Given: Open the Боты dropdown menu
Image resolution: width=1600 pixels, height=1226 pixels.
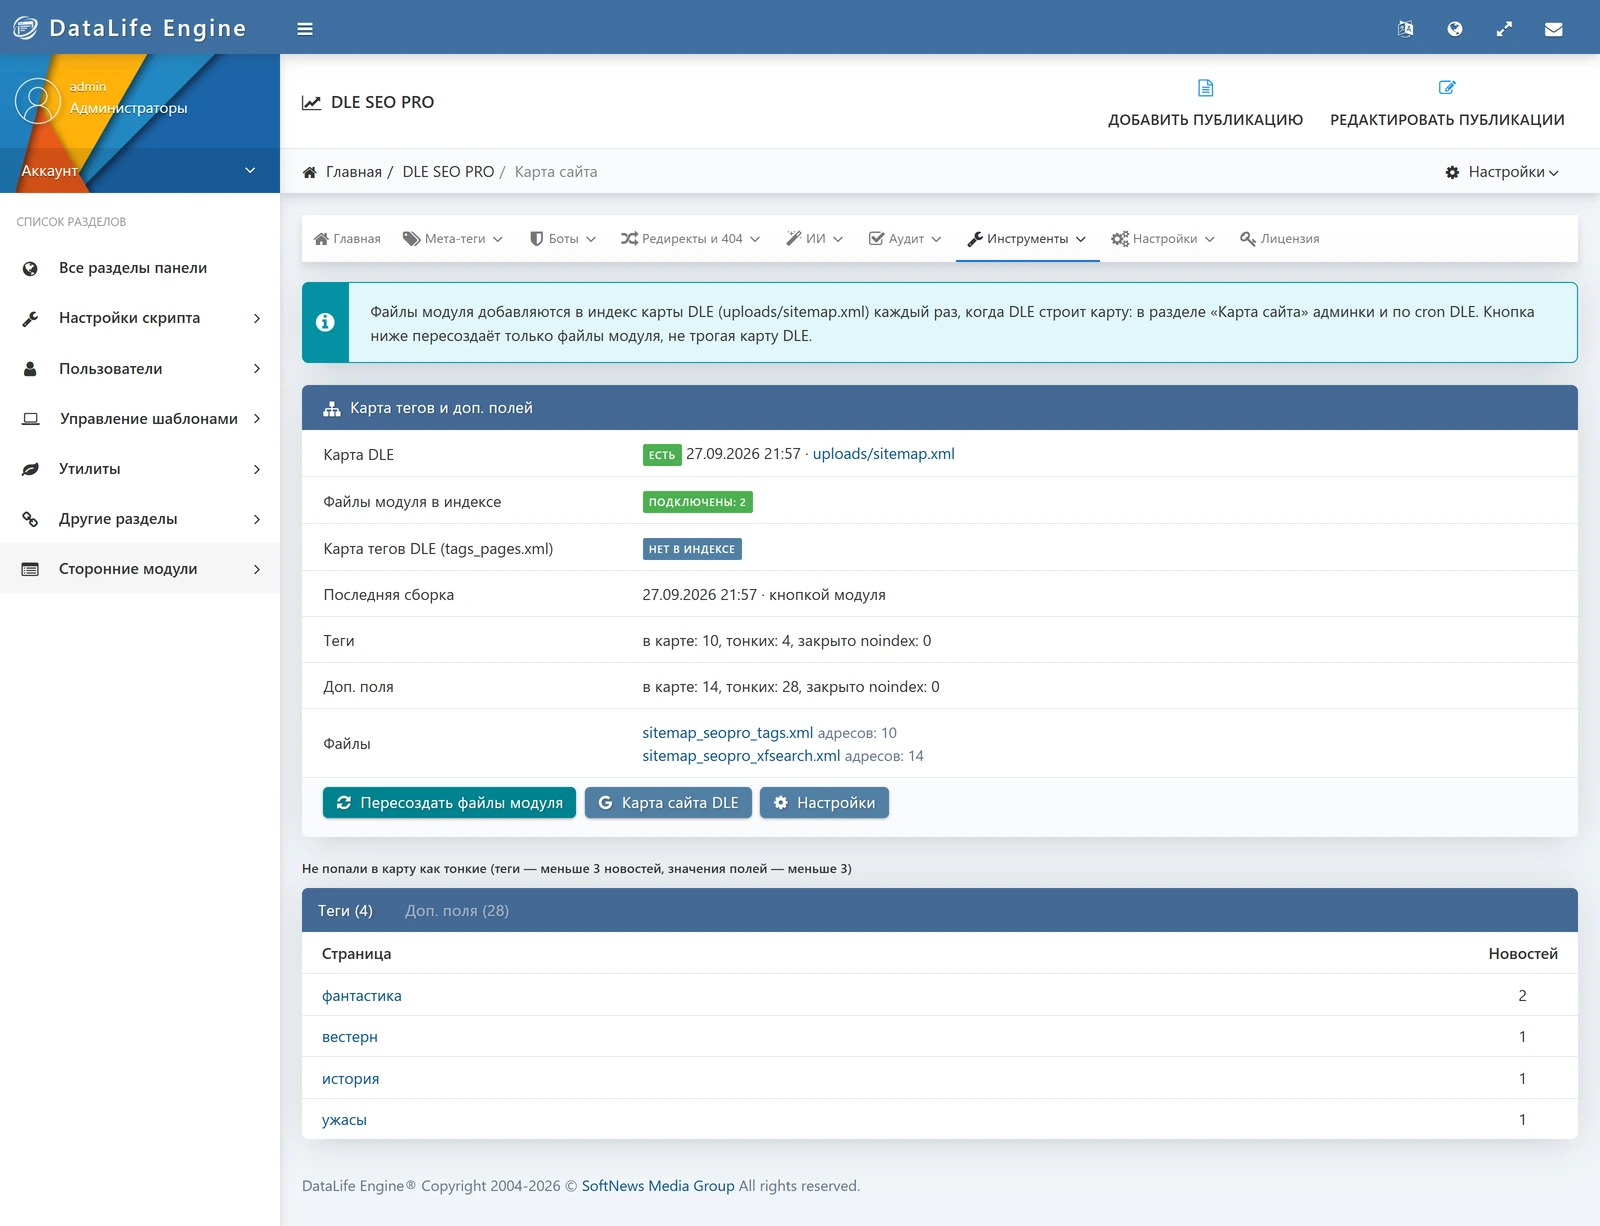Looking at the screenshot, I should coord(563,239).
